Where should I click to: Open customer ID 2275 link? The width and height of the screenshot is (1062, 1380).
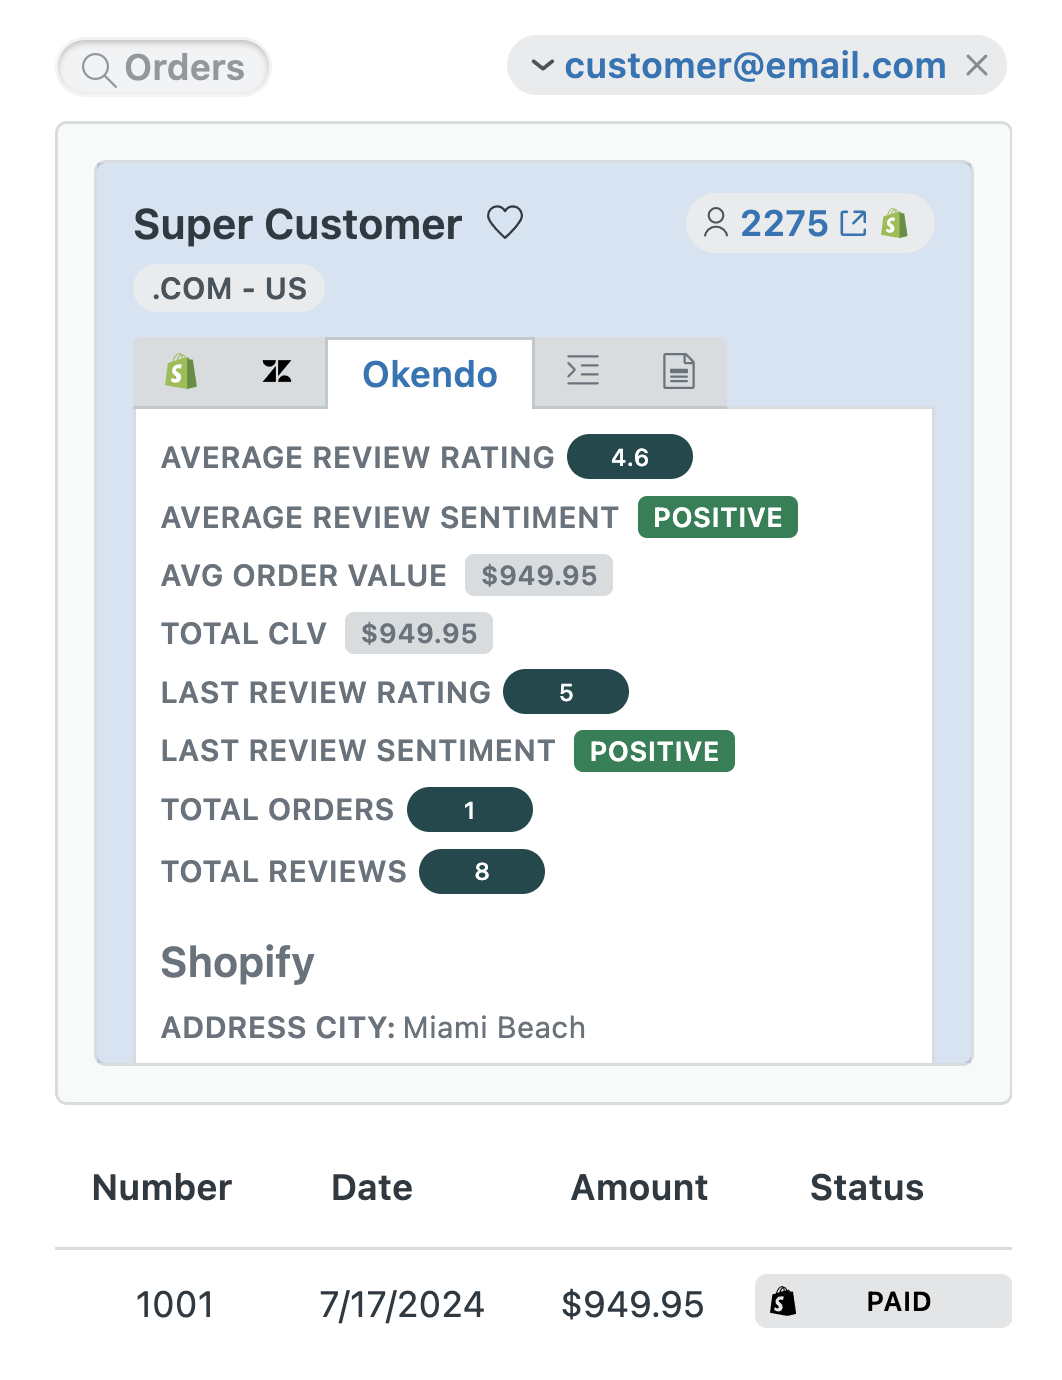pyautogui.click(x=784, y=223)
